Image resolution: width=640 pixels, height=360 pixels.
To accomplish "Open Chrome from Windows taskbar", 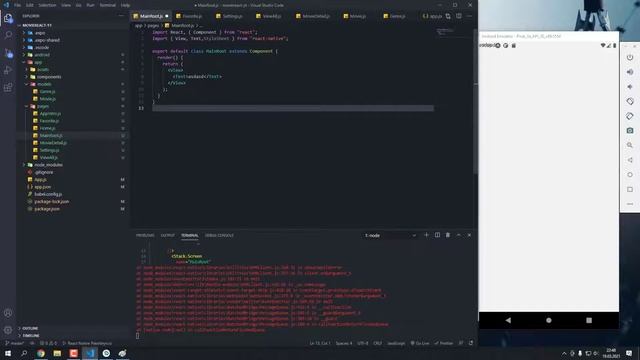I will (40, 353).
